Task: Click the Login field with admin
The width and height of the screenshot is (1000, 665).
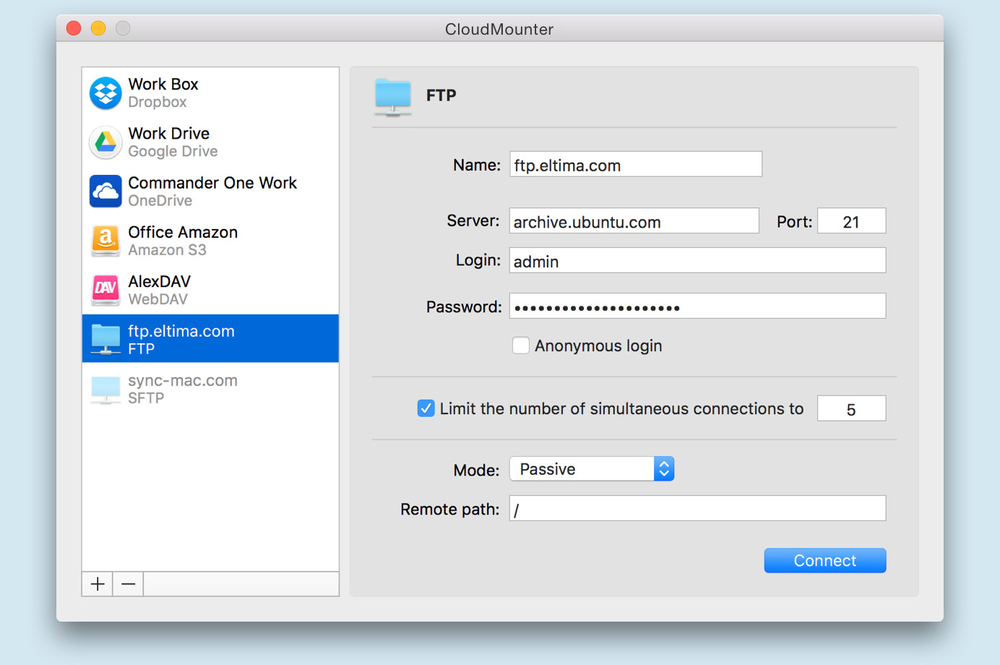Action: (x=697, y=261)
